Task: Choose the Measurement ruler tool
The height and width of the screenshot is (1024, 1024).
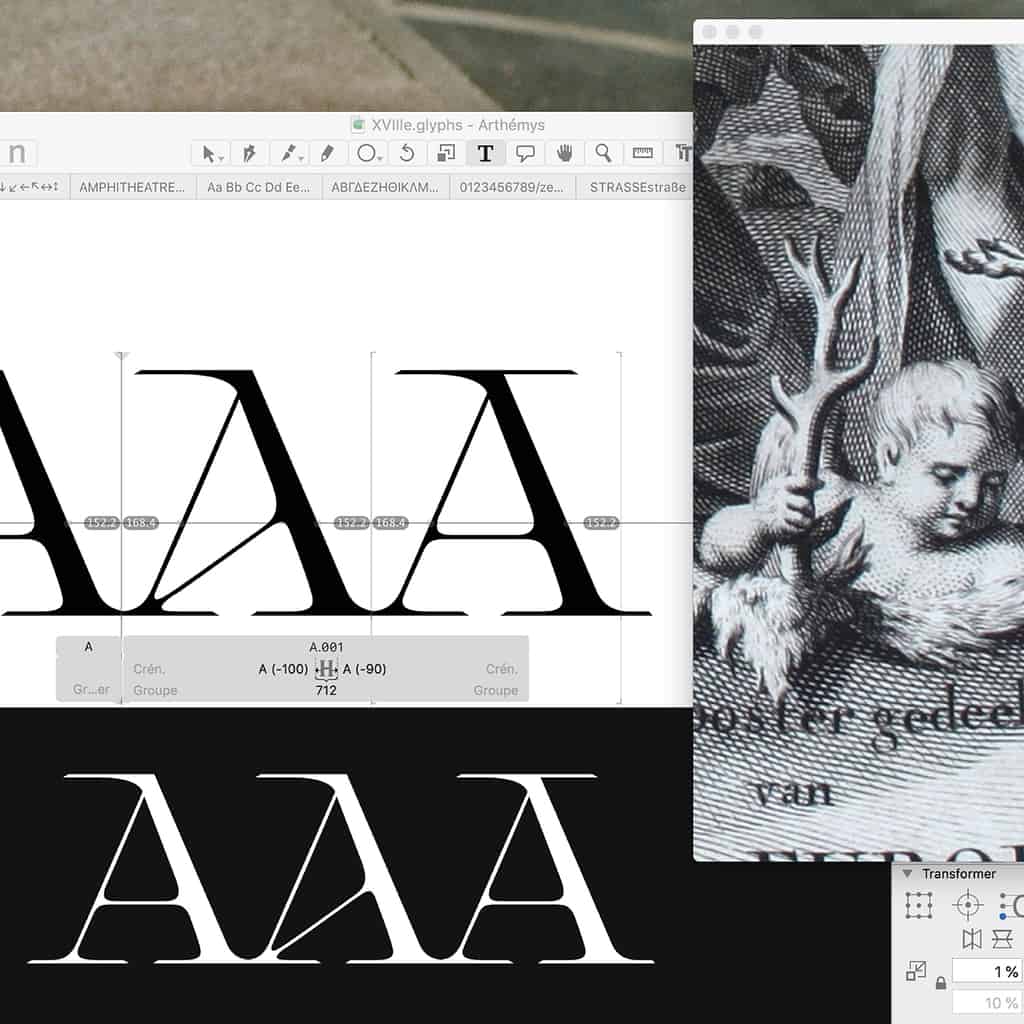Action: pyautogui.click(x=642, y=153)
